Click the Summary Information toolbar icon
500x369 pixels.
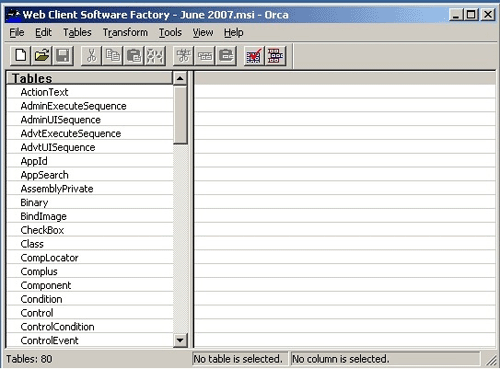point(275,56)
